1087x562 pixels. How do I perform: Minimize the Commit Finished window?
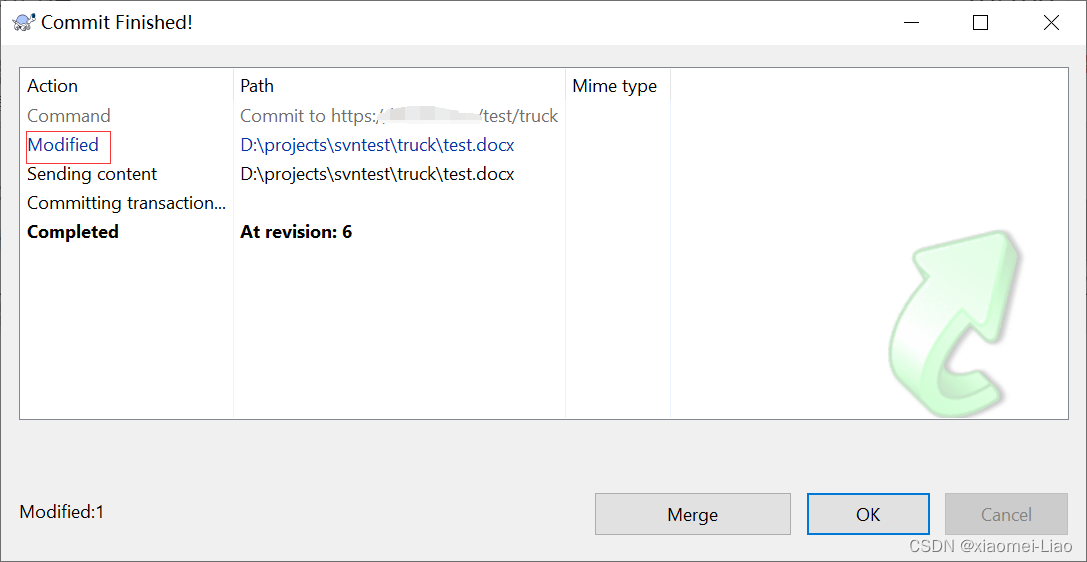(x=910, y=23)
